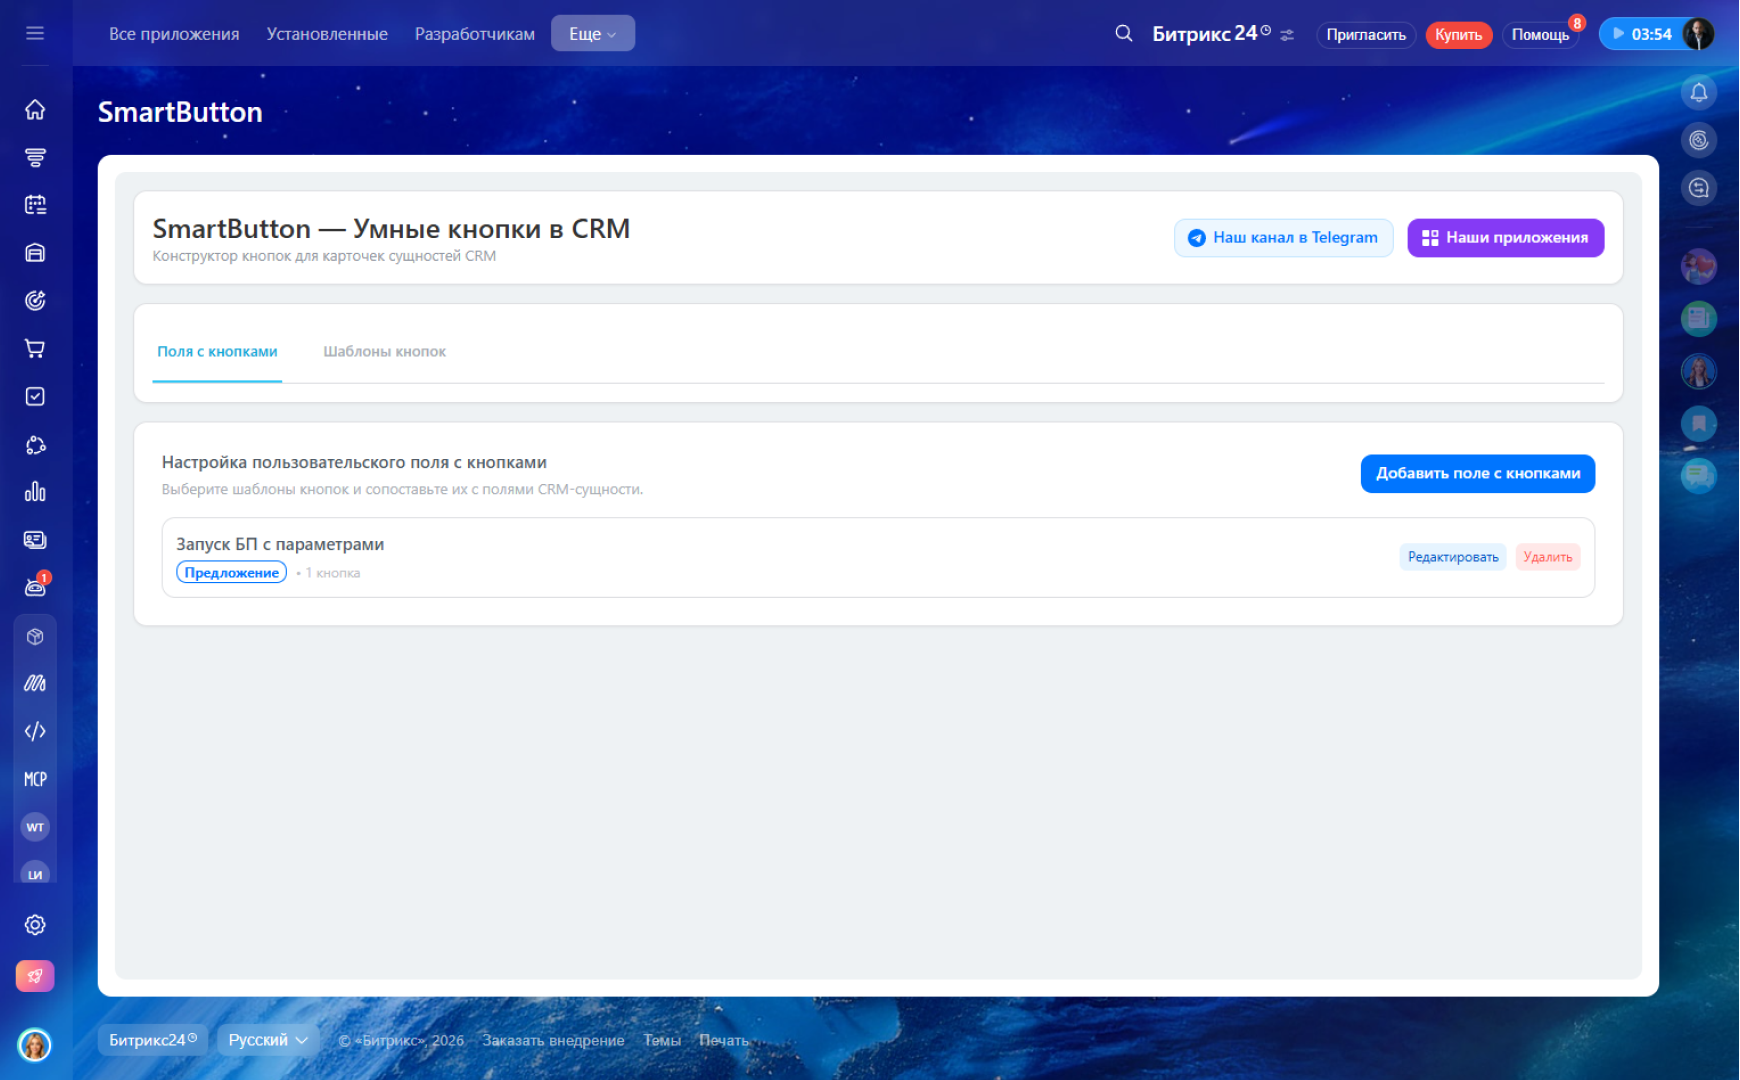This screenshot has width=1740, height=1080.
Task: Open the MCP sidebar item
Action: click(x=35, y=779)
